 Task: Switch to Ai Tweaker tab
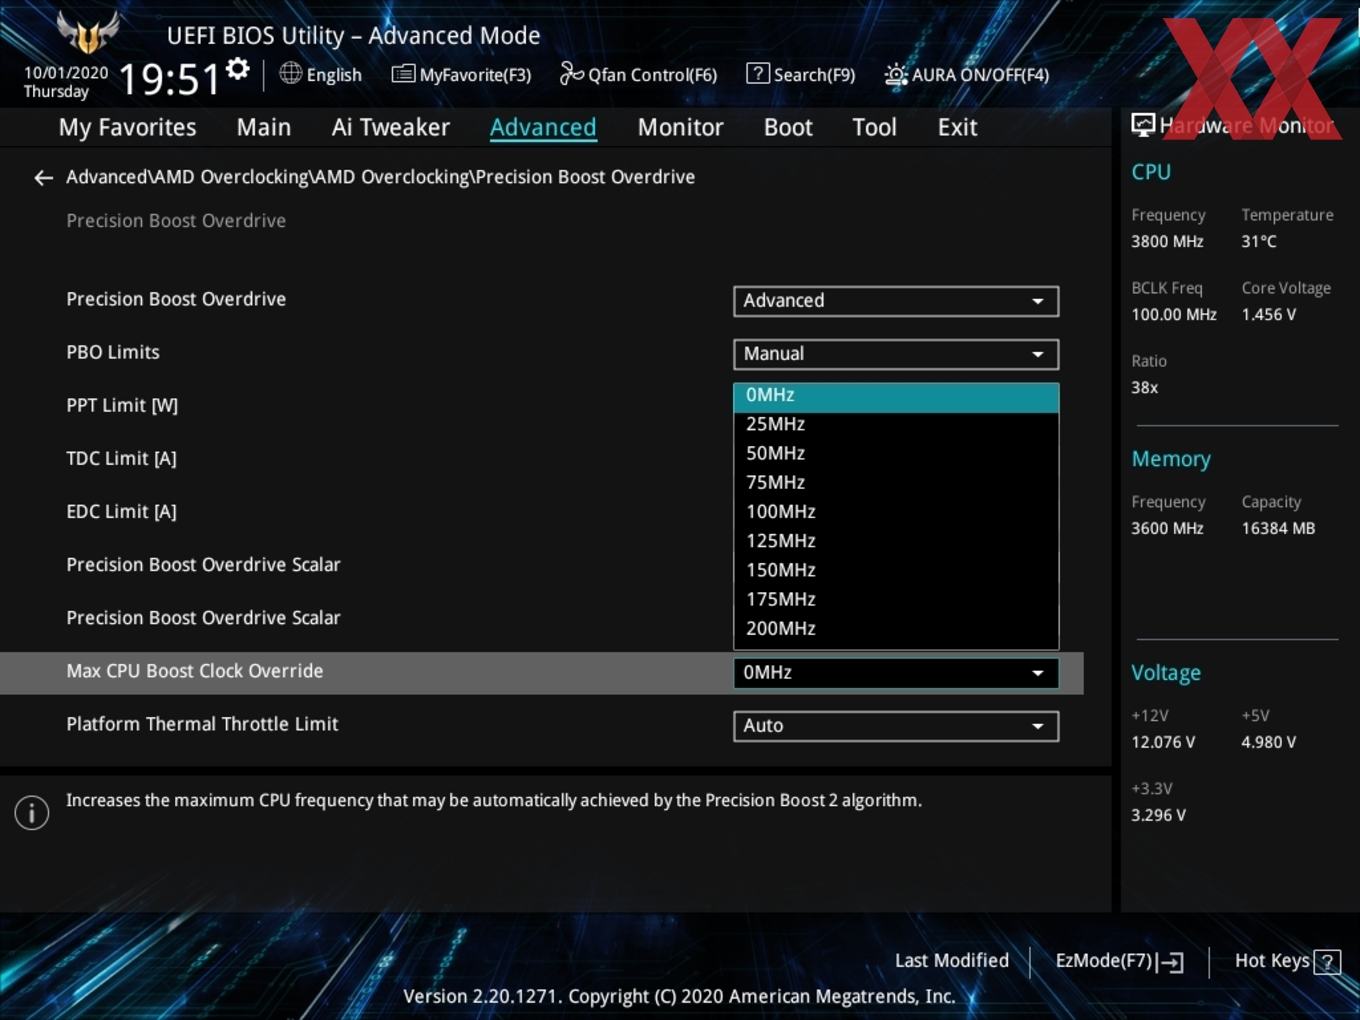tap(390, 128)
